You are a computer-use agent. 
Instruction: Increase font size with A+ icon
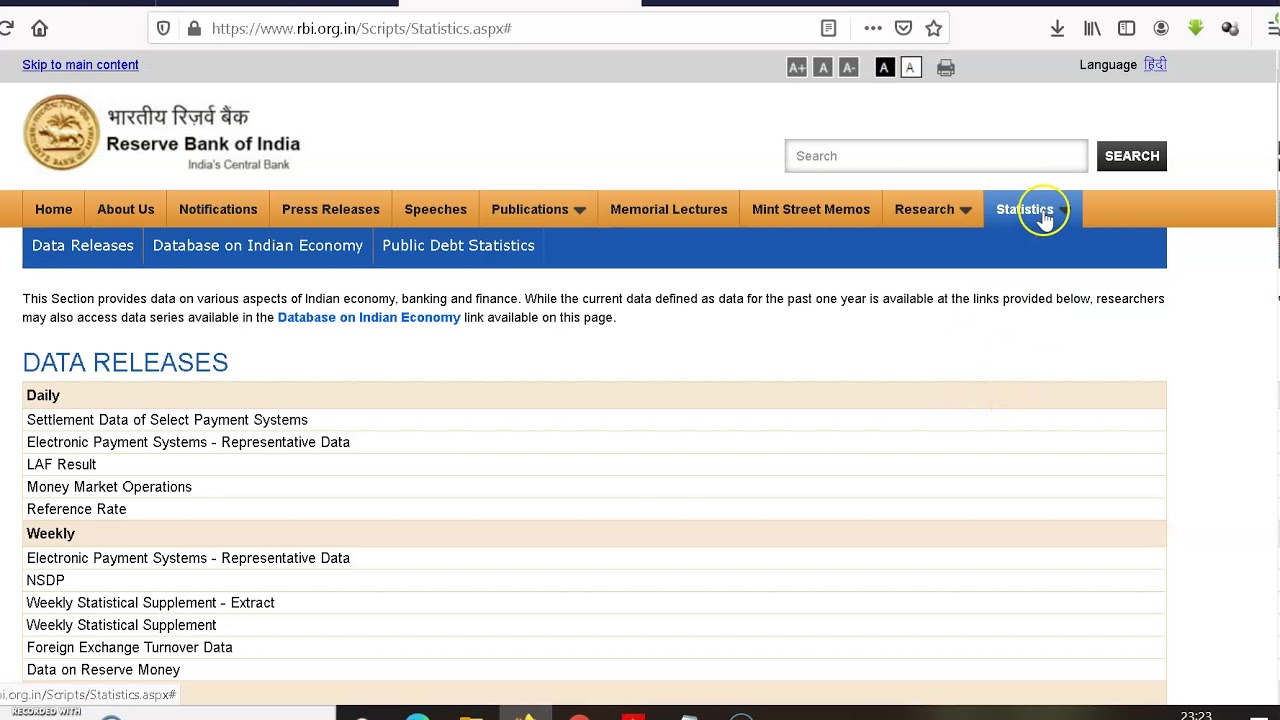797,67
